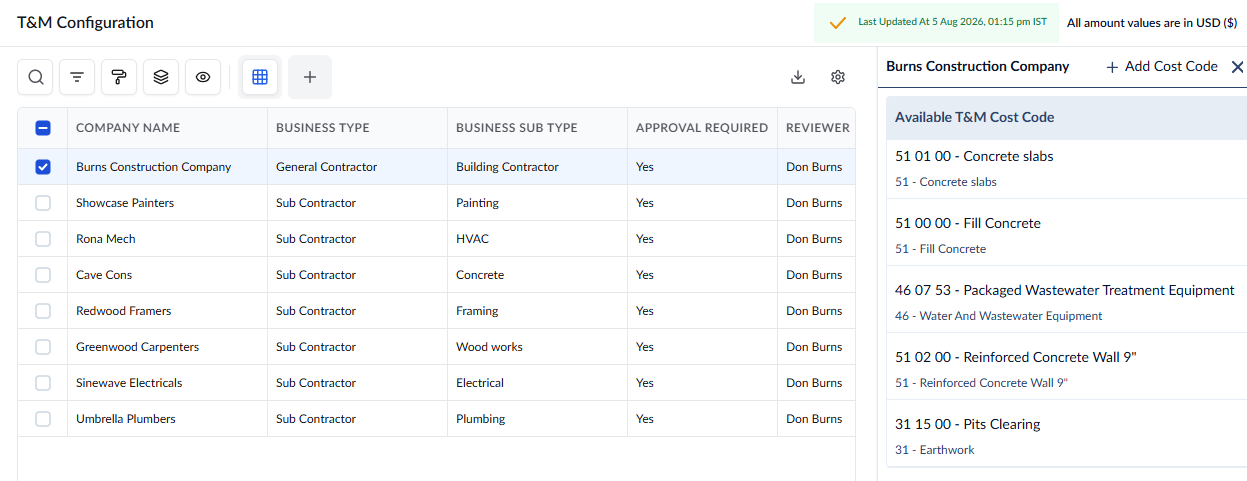1247x481 pixels.
Task: Click the REVIEWER column header
Action: [x=818, y=128]
